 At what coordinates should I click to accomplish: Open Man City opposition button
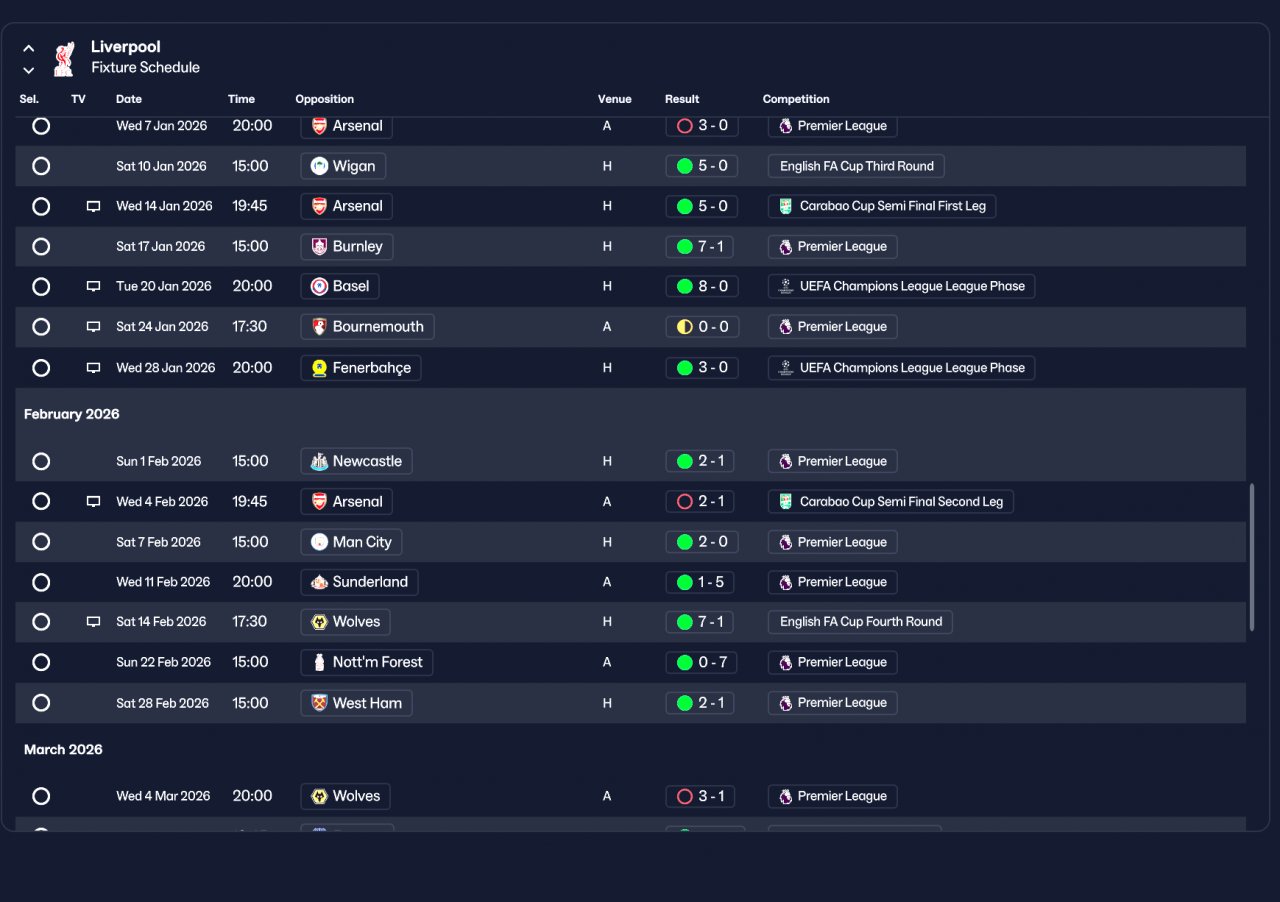coord(351,541)
